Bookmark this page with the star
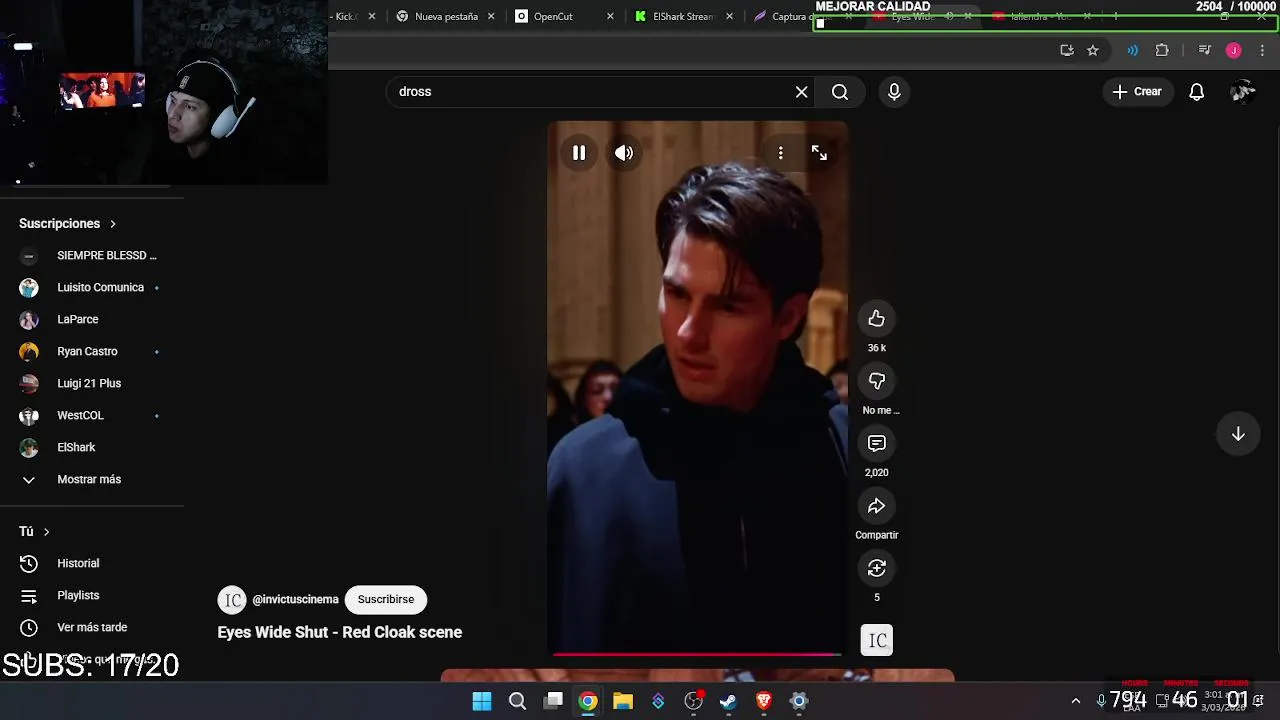 click(1093, 50)
